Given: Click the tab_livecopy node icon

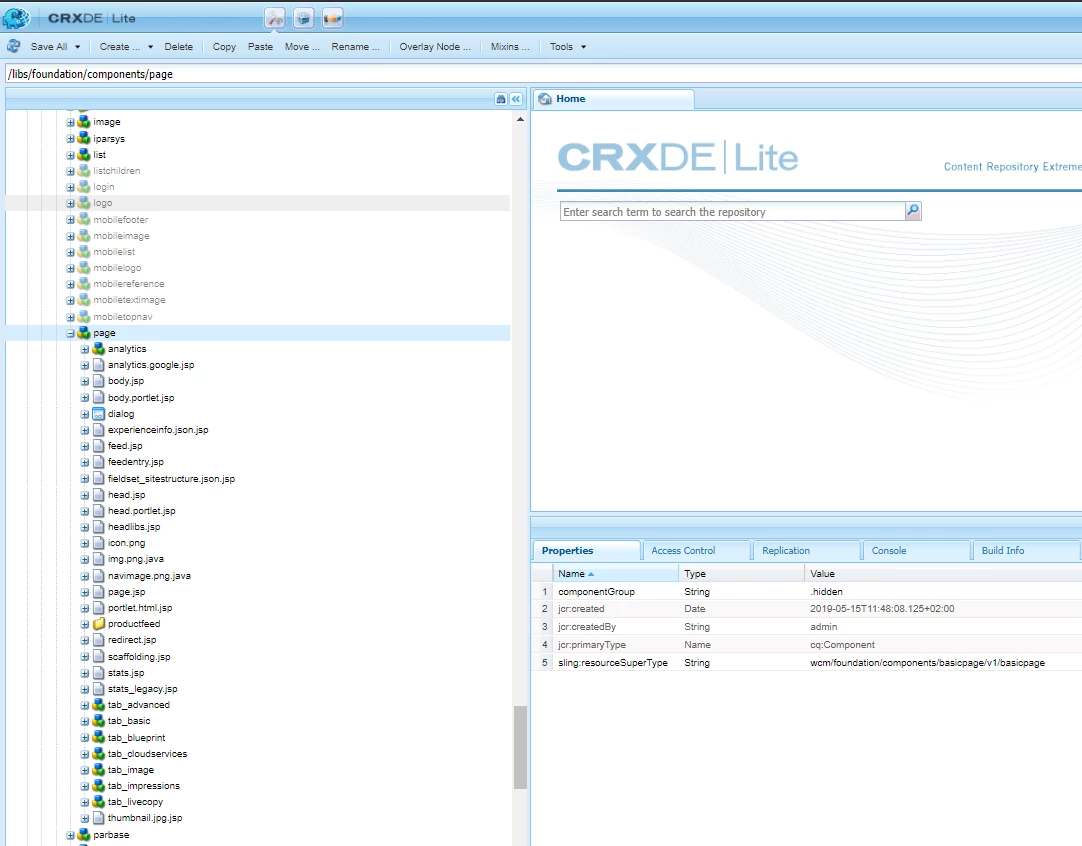Looking at the screenshot, I should coord(99,802).
